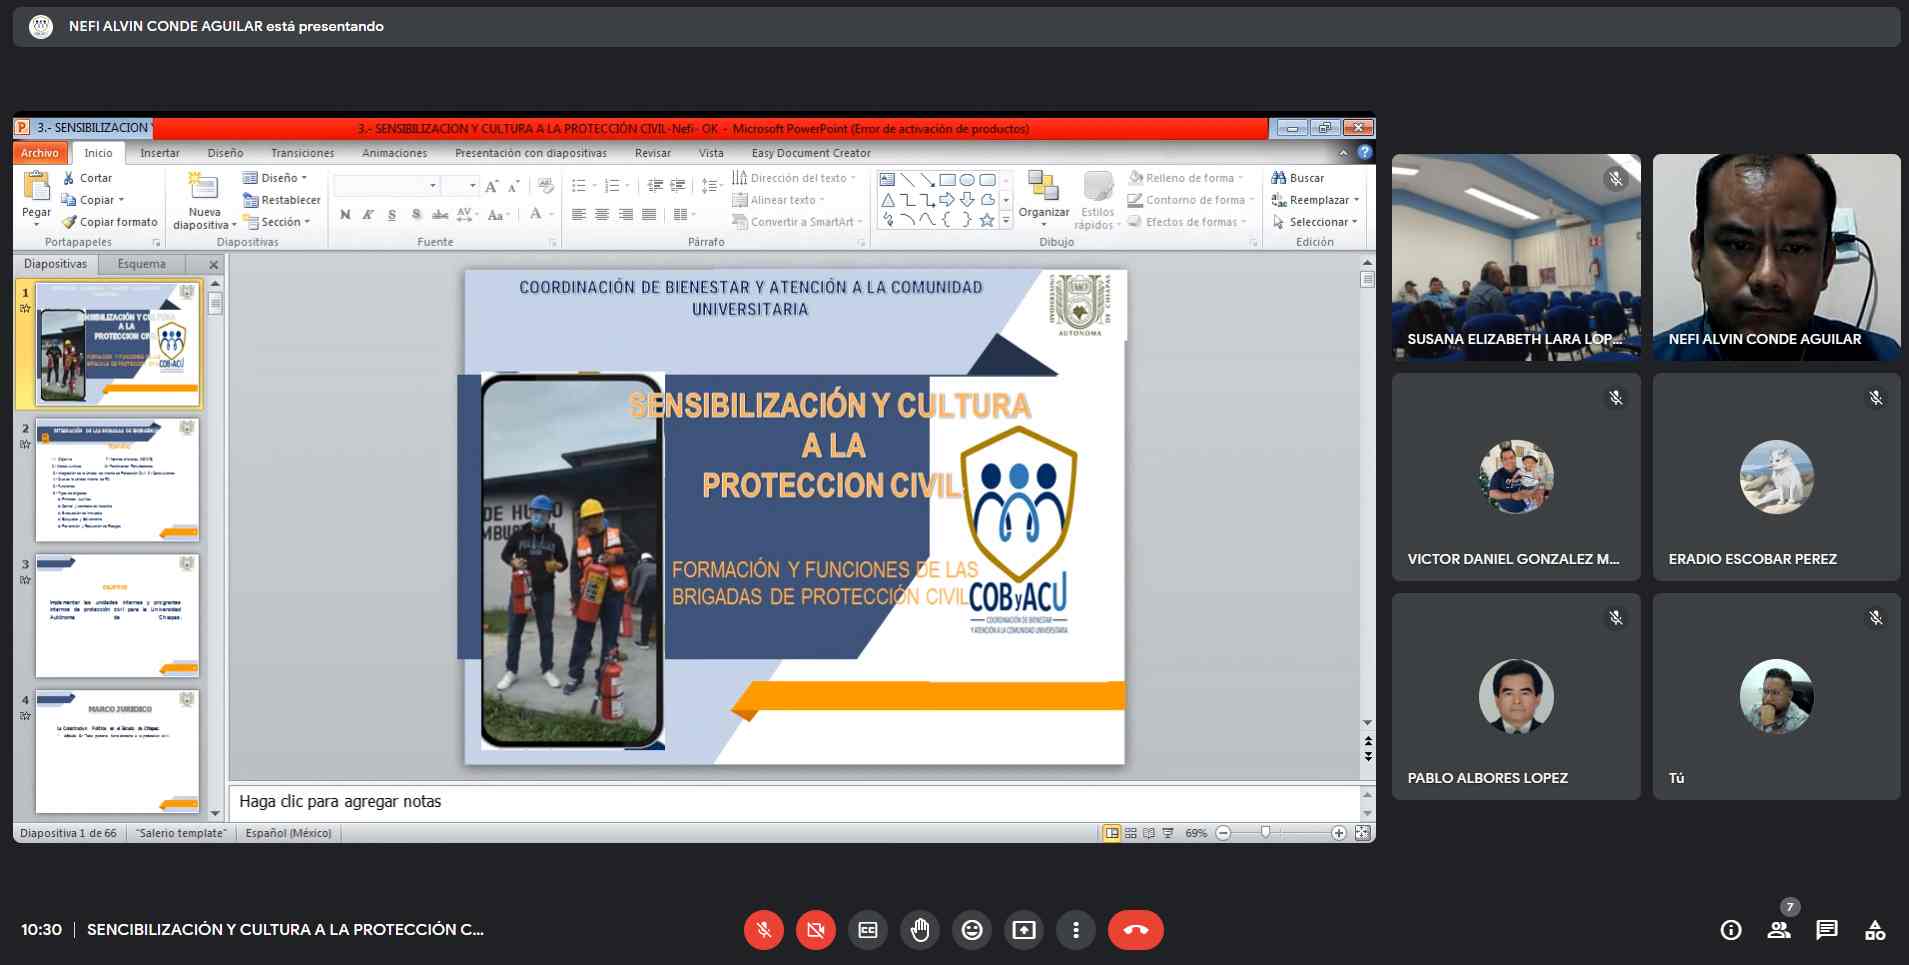Click Copiar formato painter
Screen dimensions: 1909x965
tap(110, 222)
